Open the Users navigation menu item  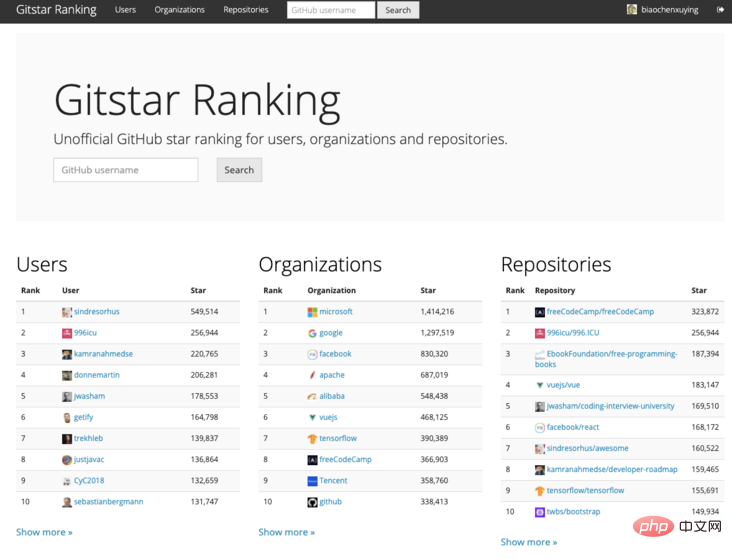click(126, 10)
